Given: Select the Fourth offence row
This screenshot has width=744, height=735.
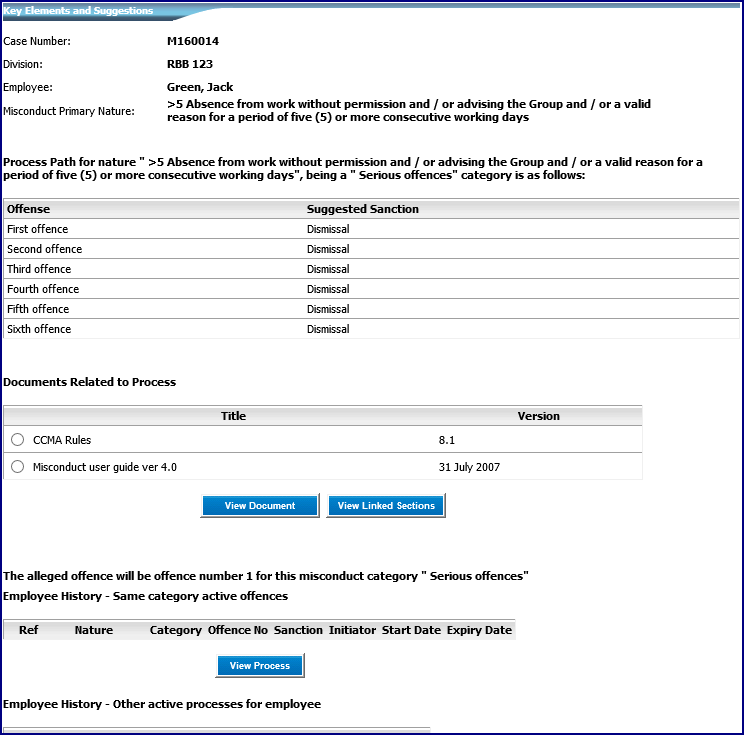Looking at the screenshot, I should (371, 289).
